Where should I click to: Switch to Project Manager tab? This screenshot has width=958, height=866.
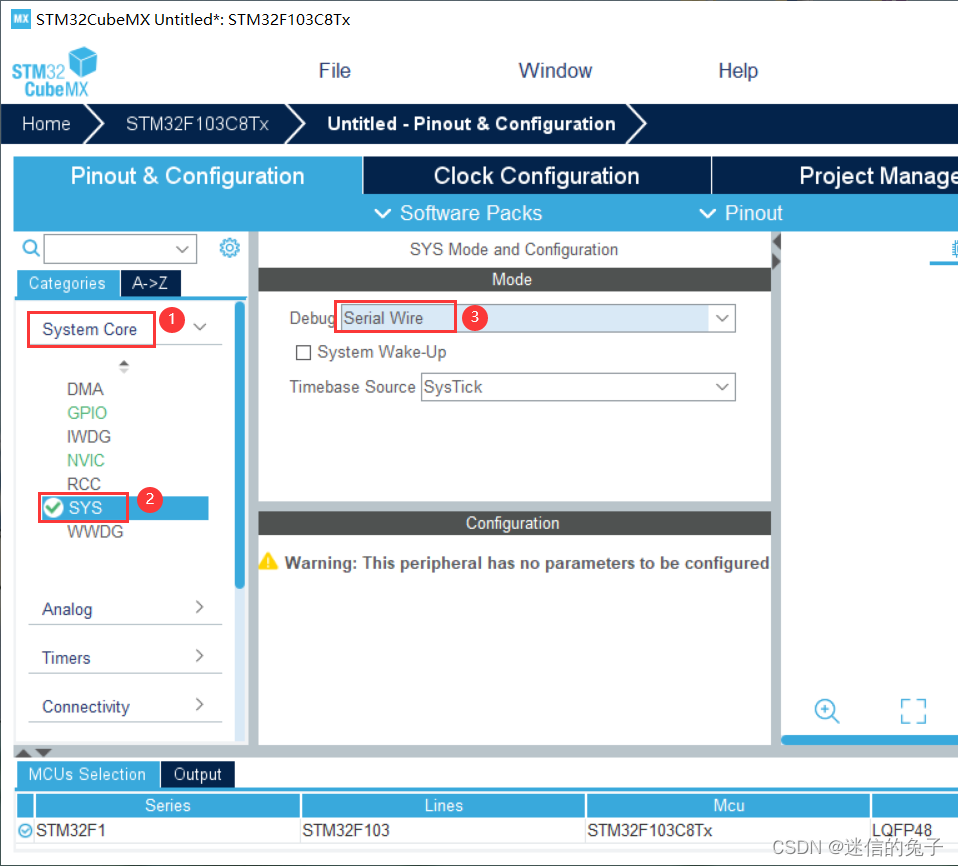pos(835,176)
